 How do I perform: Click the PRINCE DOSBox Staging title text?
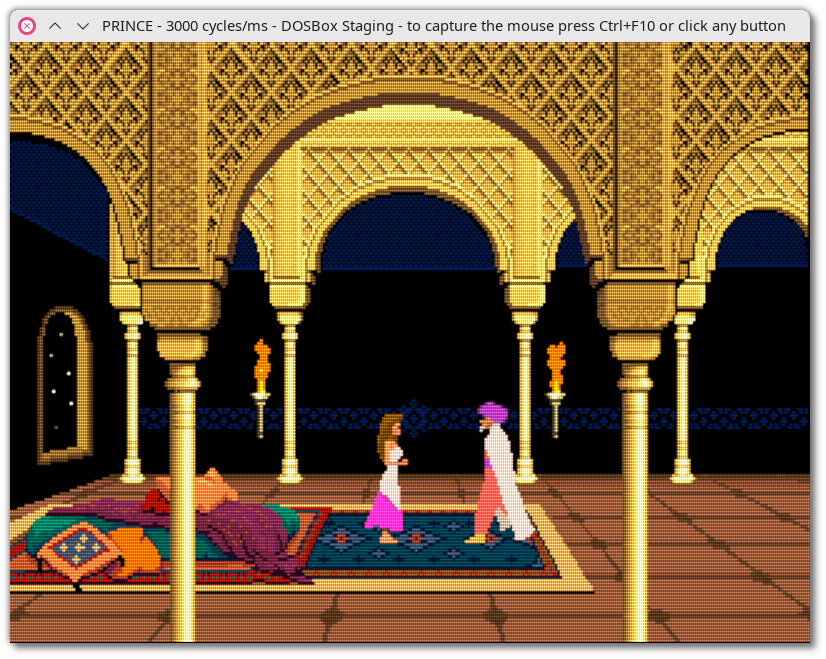coord(444,26)
